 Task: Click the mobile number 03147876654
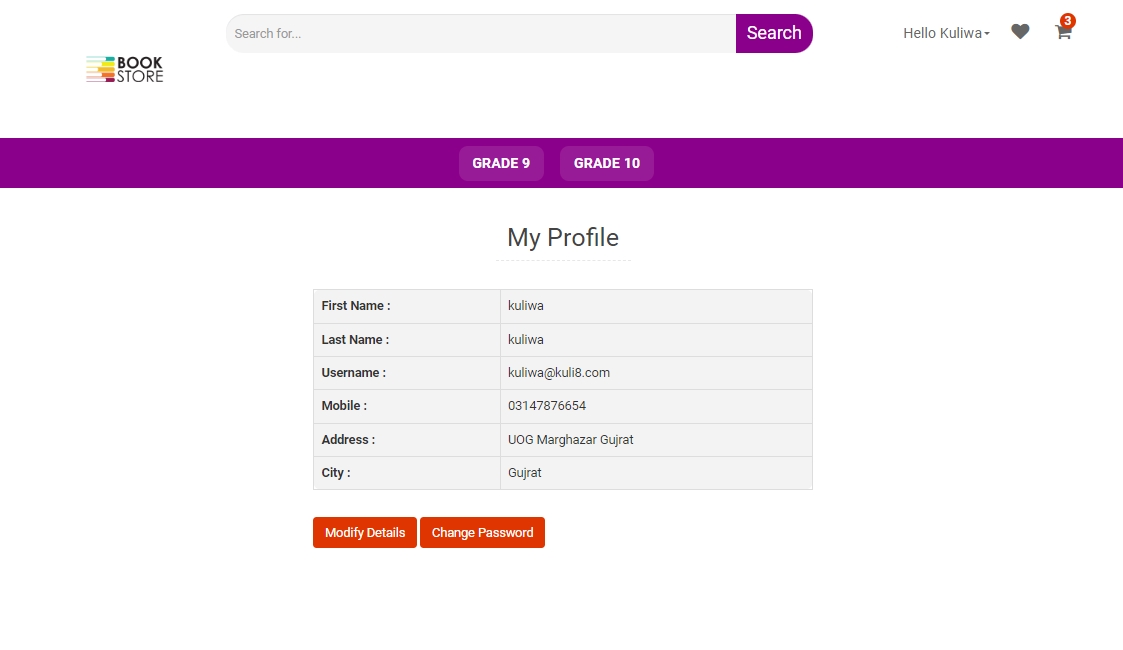click(x=547, y=406)
